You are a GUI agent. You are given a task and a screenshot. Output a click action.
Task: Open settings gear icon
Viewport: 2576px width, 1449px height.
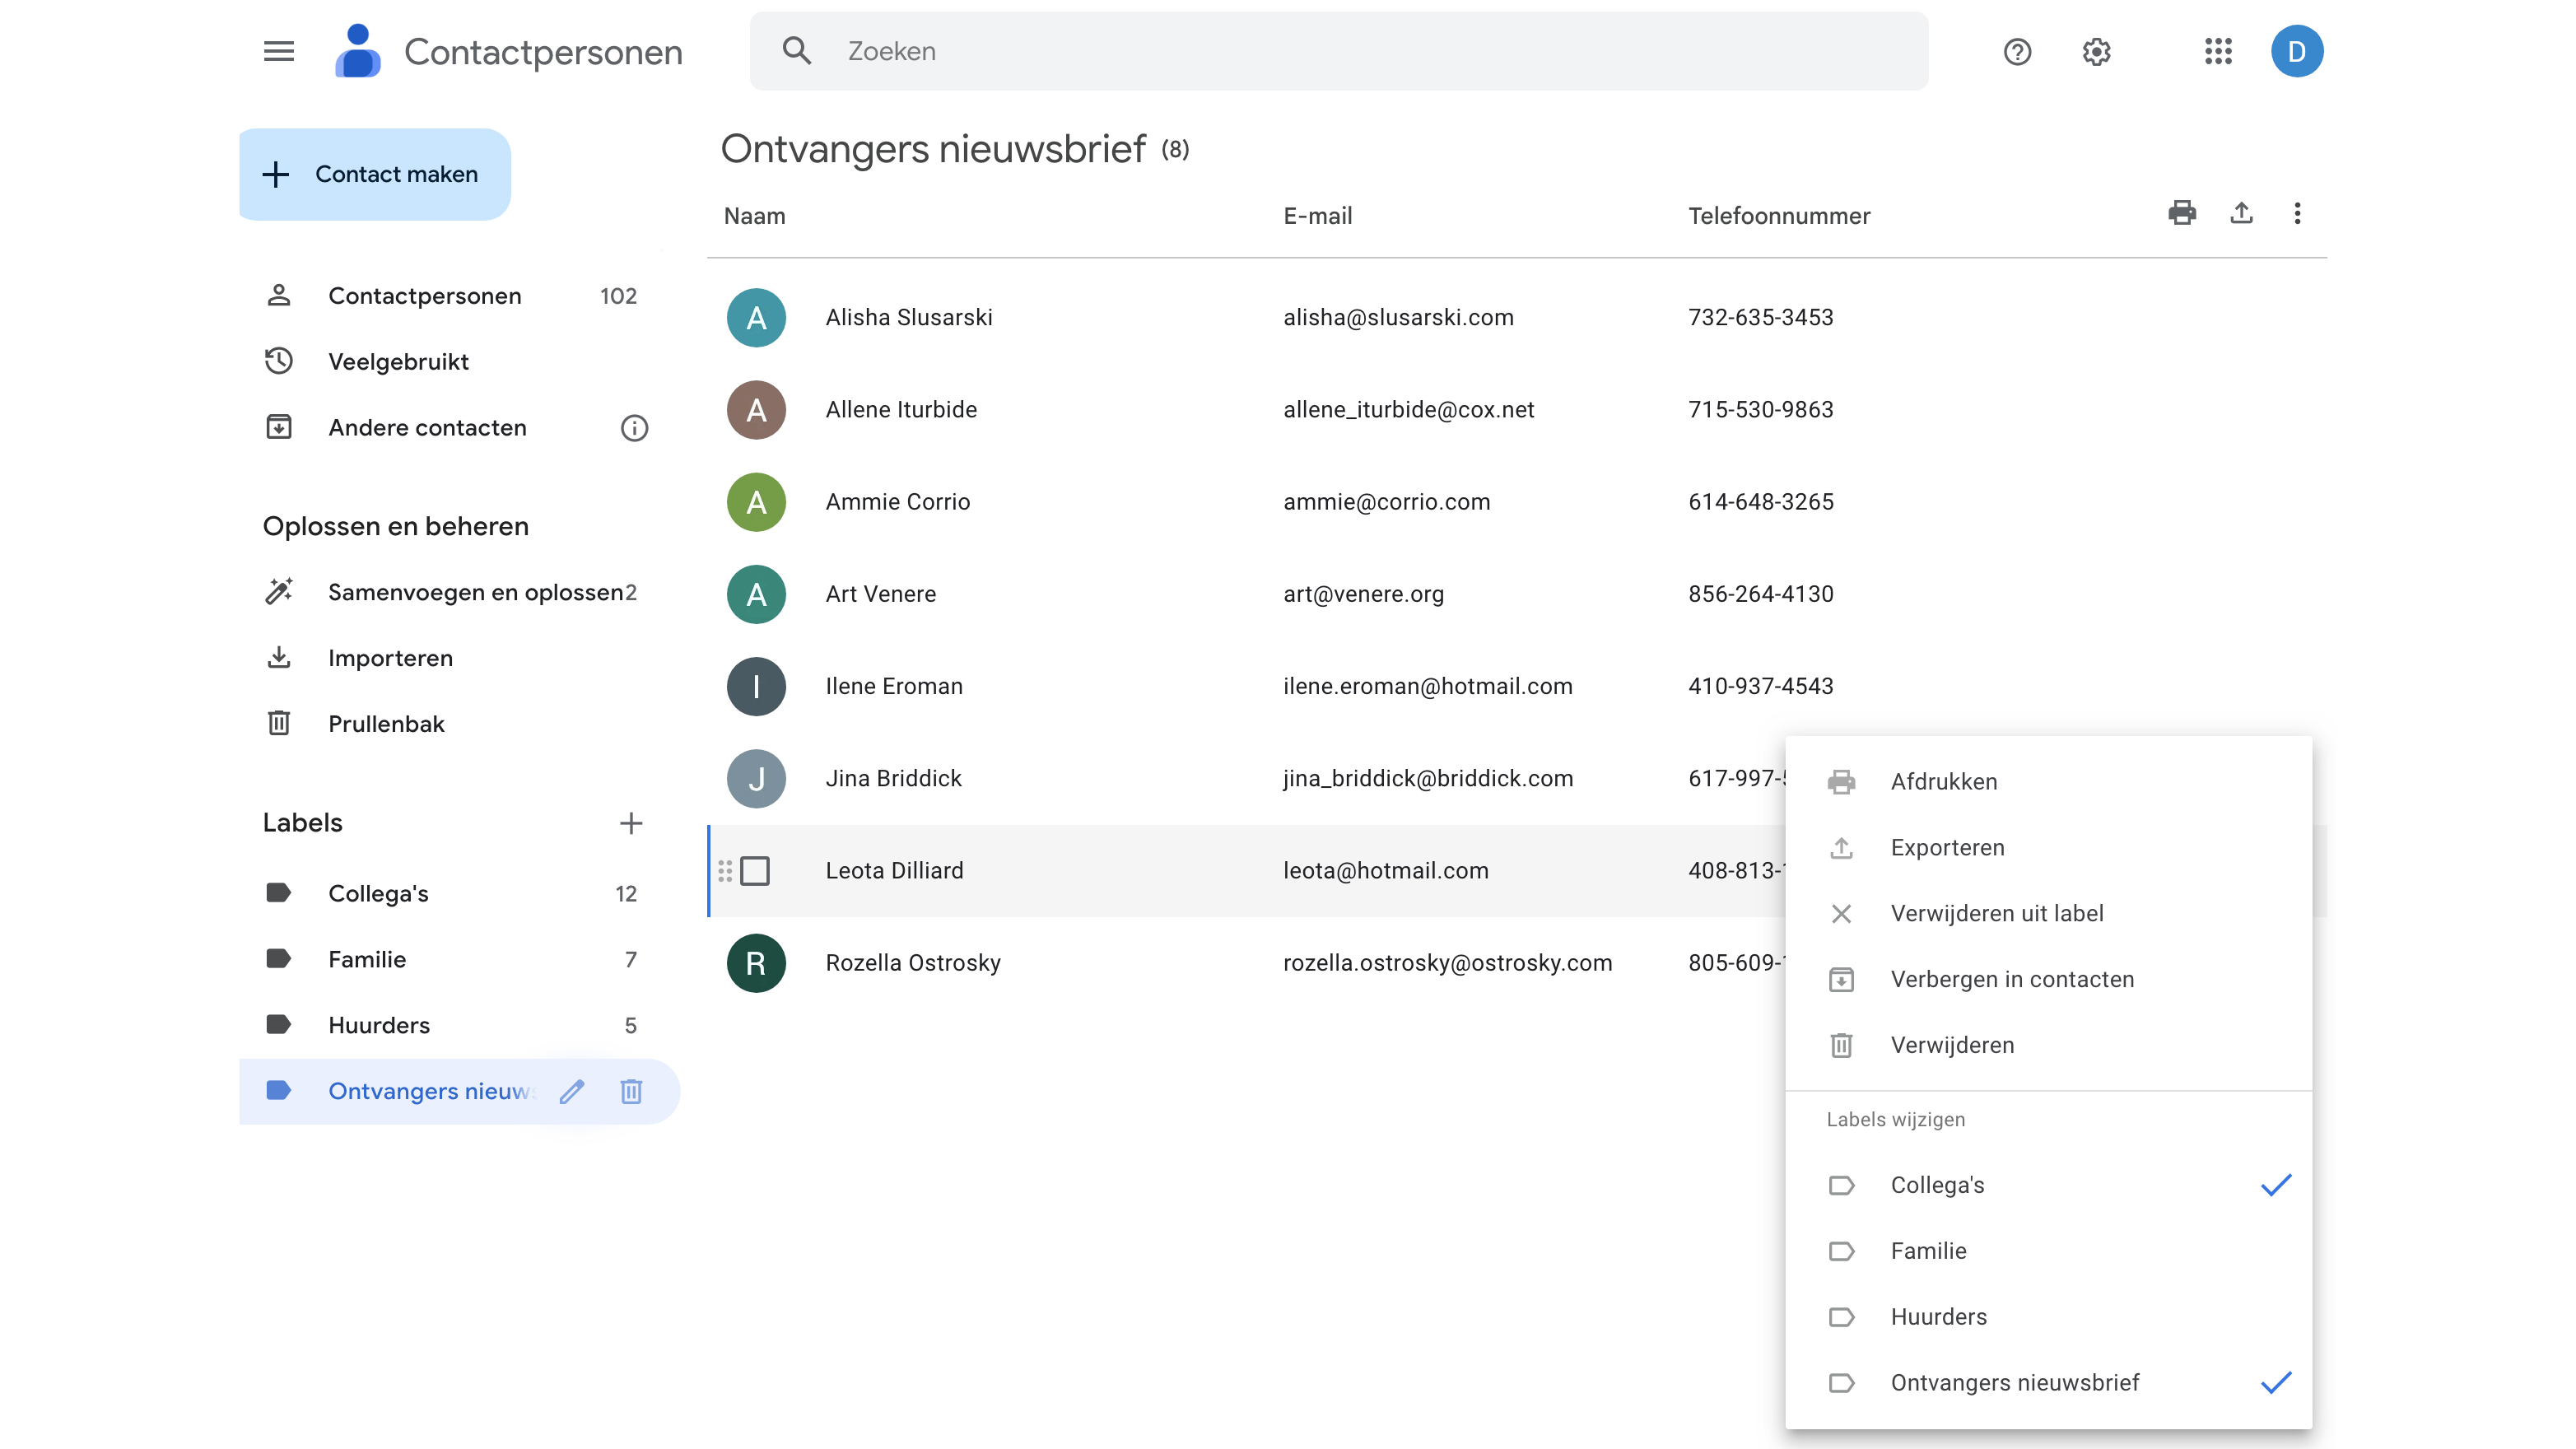[2096, 51]
